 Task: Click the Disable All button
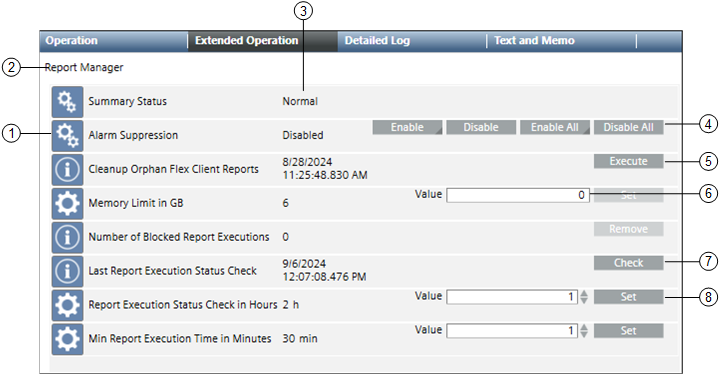coord(629,127)
